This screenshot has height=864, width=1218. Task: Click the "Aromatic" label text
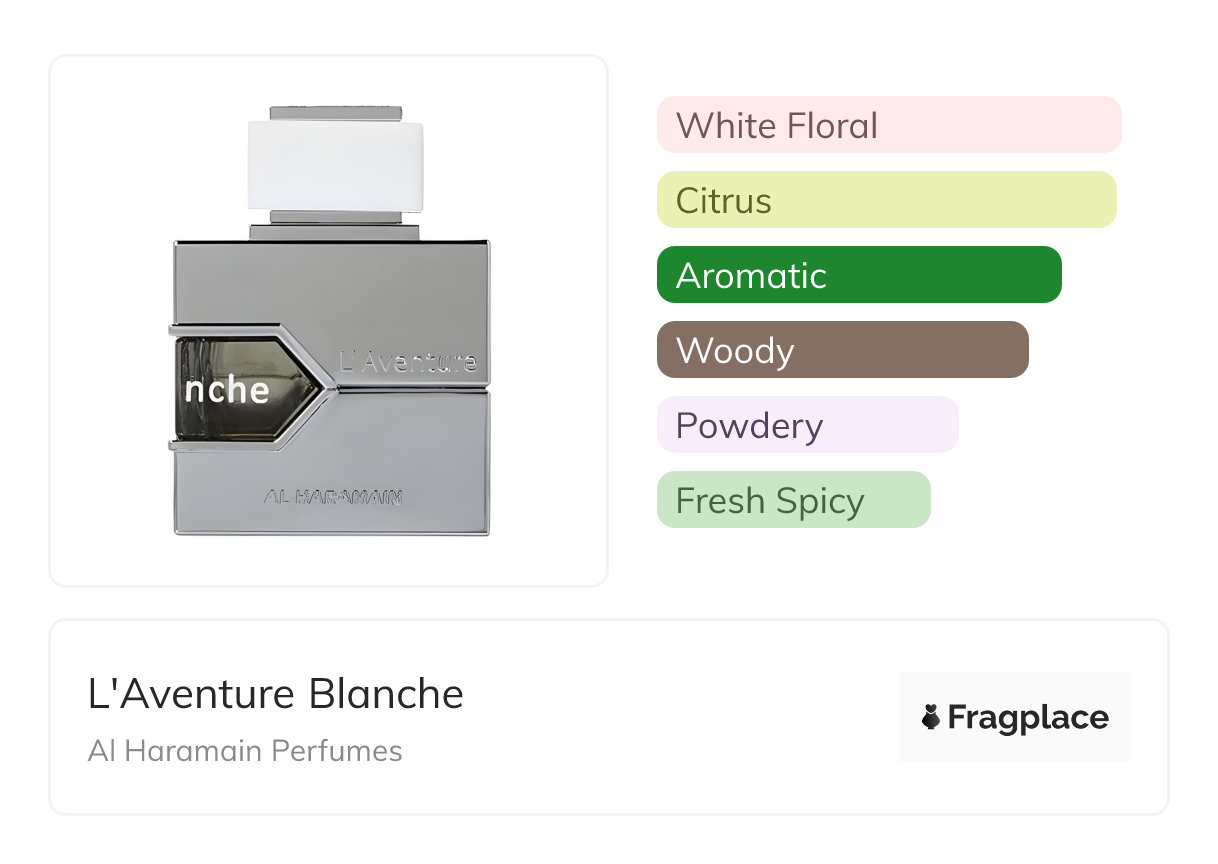(751, 276)
